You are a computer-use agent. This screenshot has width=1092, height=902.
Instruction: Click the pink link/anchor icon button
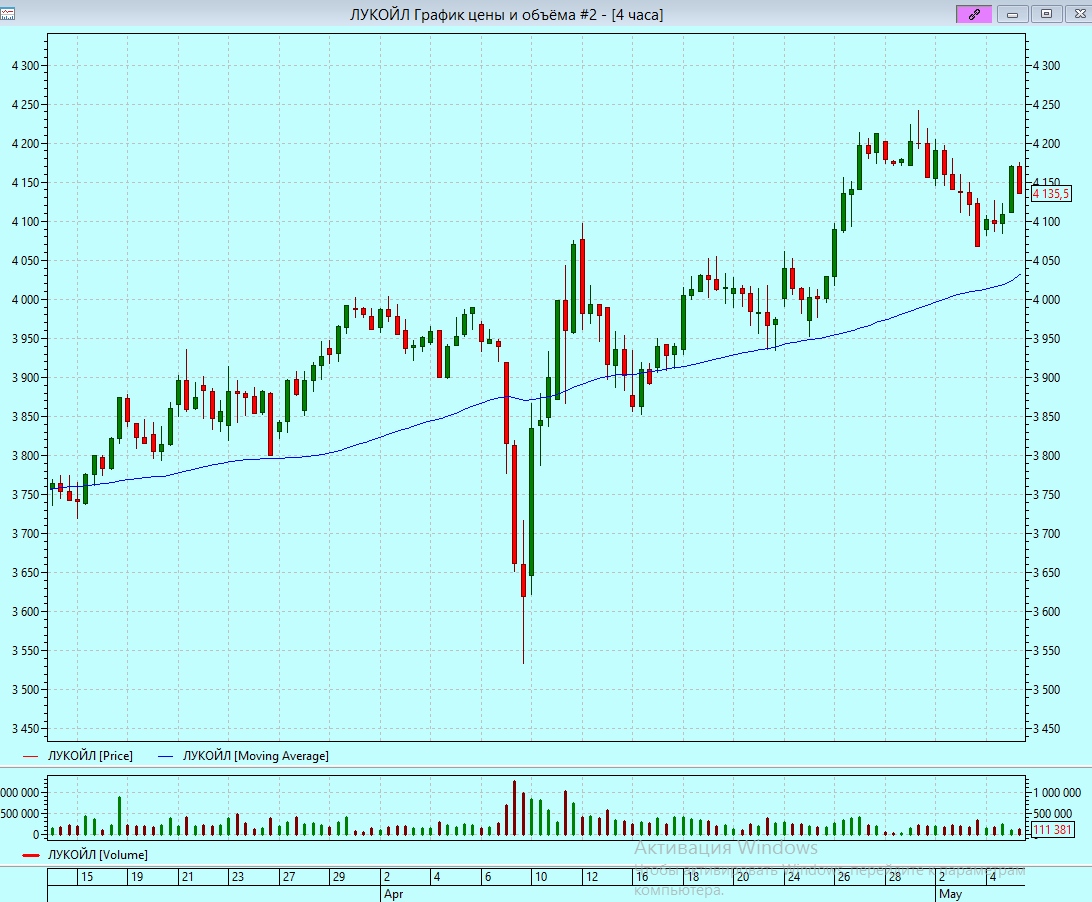[974, 13]
